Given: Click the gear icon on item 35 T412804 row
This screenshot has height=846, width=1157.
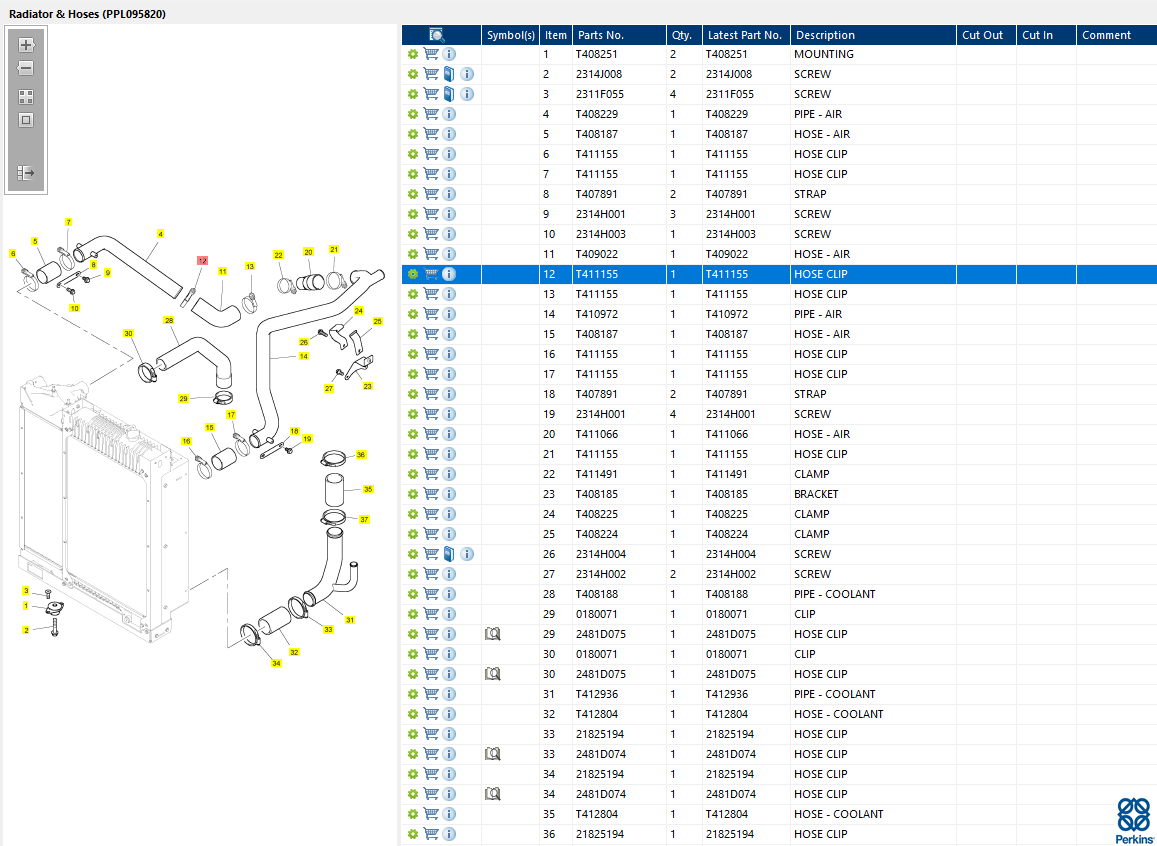Looking at the screenshot, I should [412, 814].
